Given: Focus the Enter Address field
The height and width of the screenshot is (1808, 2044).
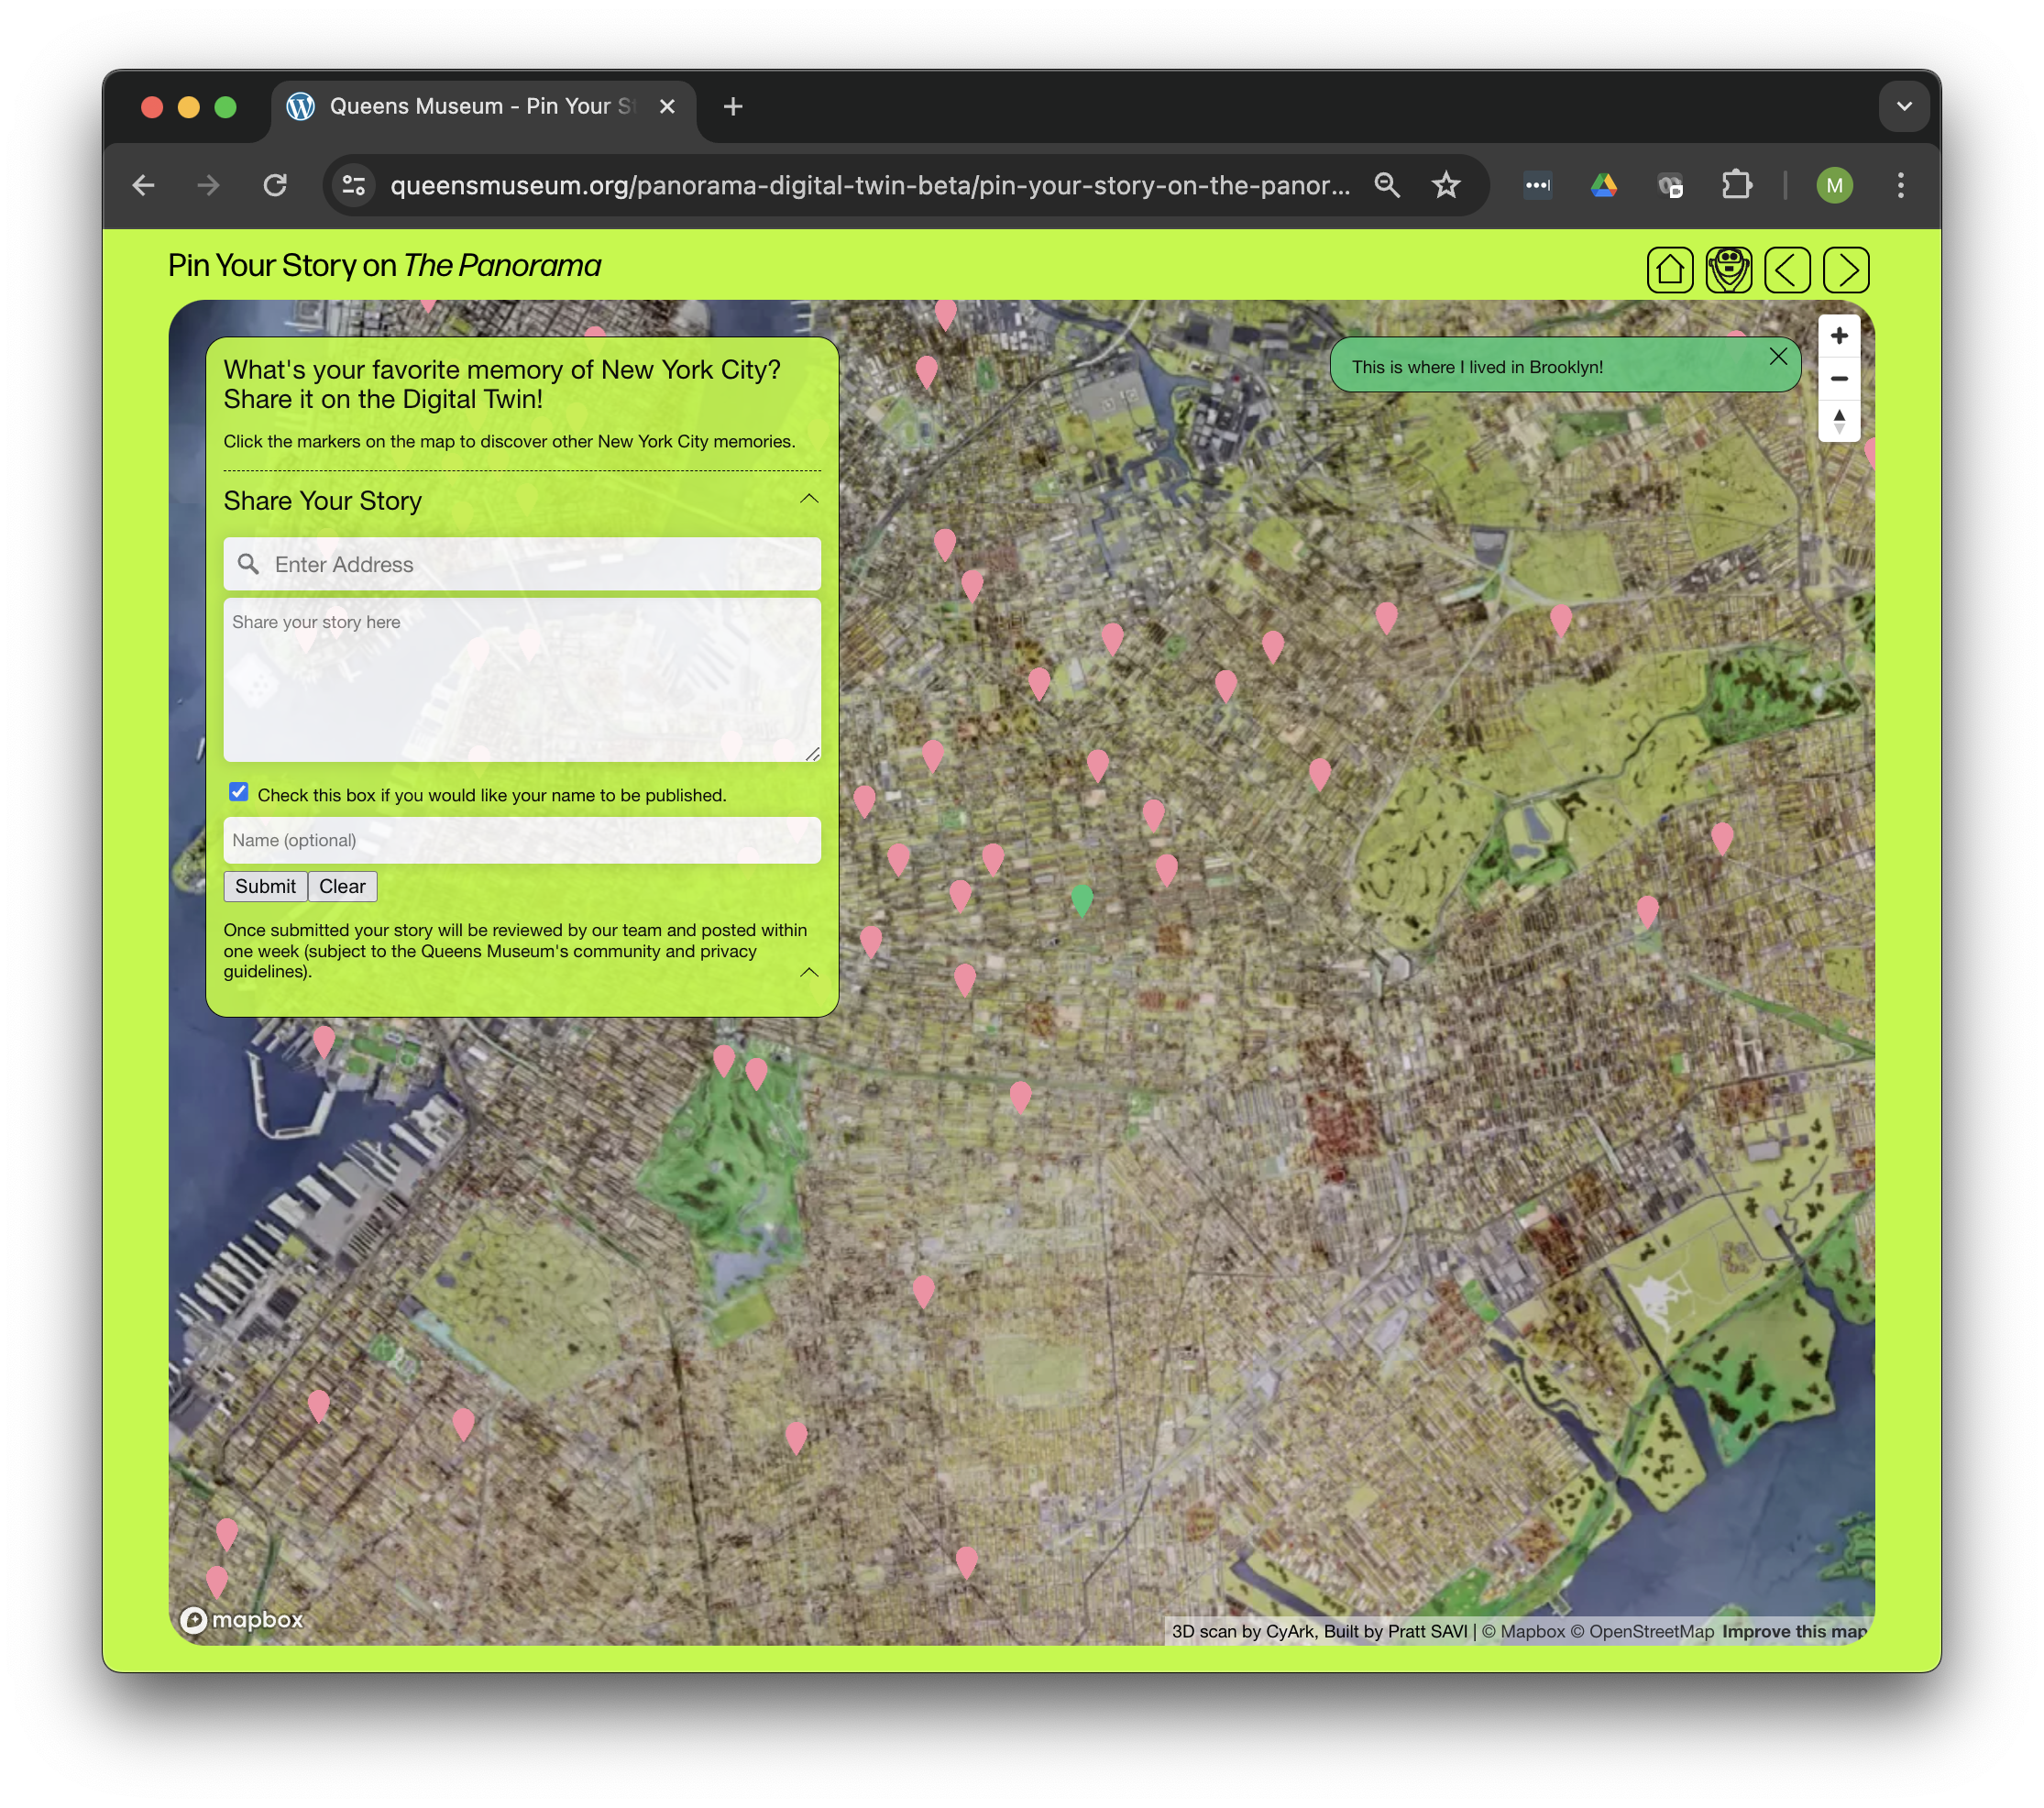Looking at the screenshot, I should pos(522,564).
